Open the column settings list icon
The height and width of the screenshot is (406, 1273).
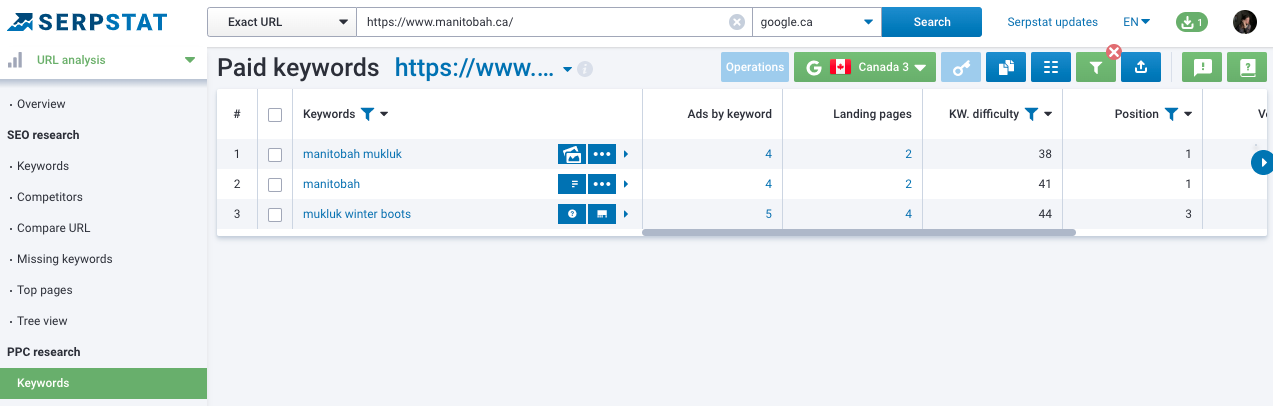click(x=1051, y=67)
